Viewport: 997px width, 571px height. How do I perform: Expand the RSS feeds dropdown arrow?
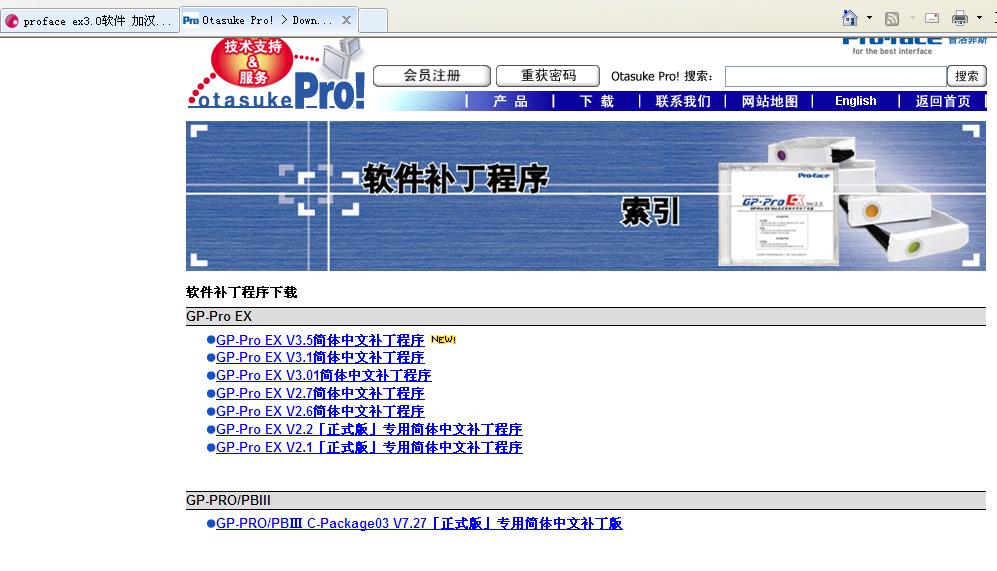(910, 18)
